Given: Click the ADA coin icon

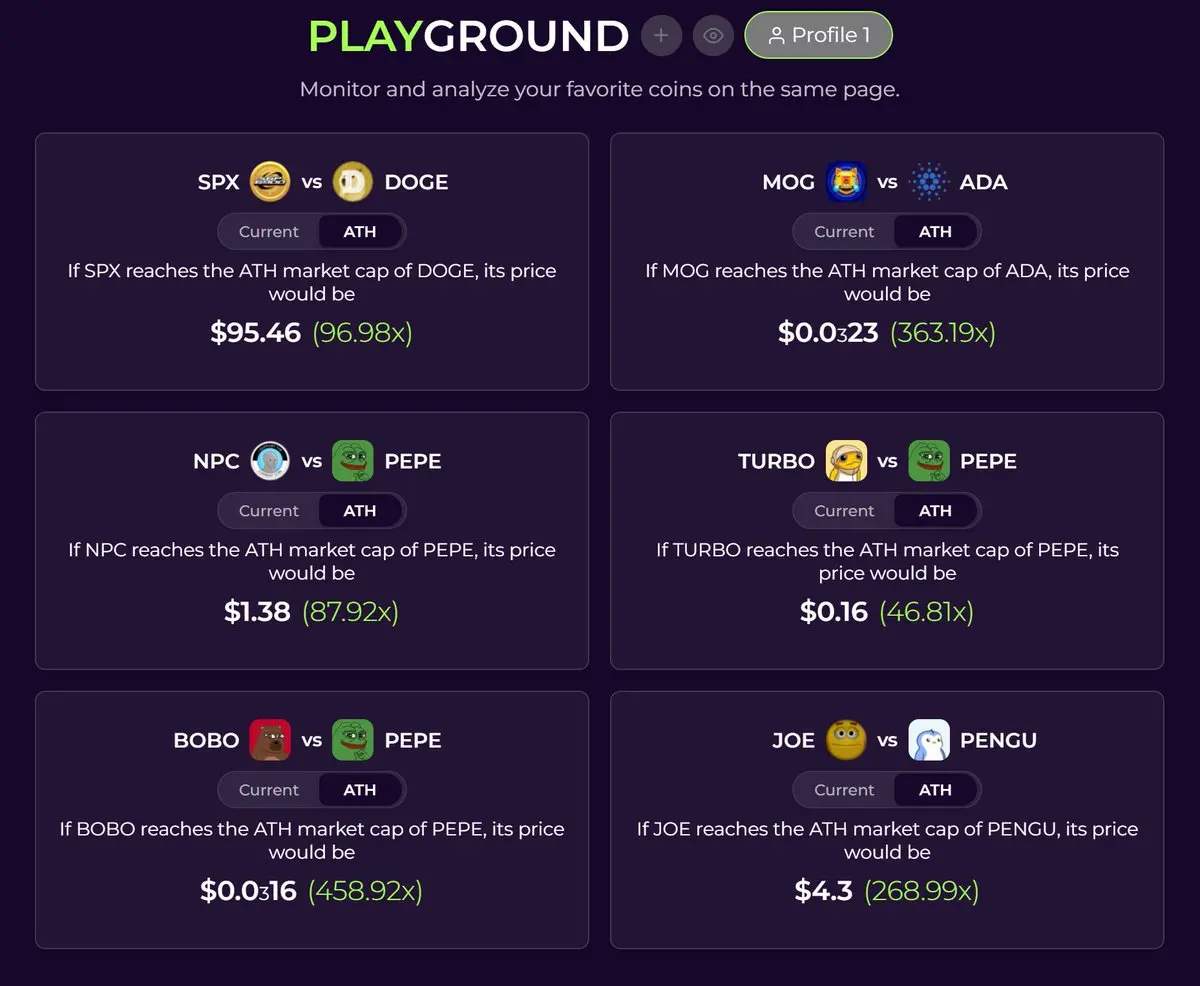Looking at the screenshot, I should pos(929,182).
